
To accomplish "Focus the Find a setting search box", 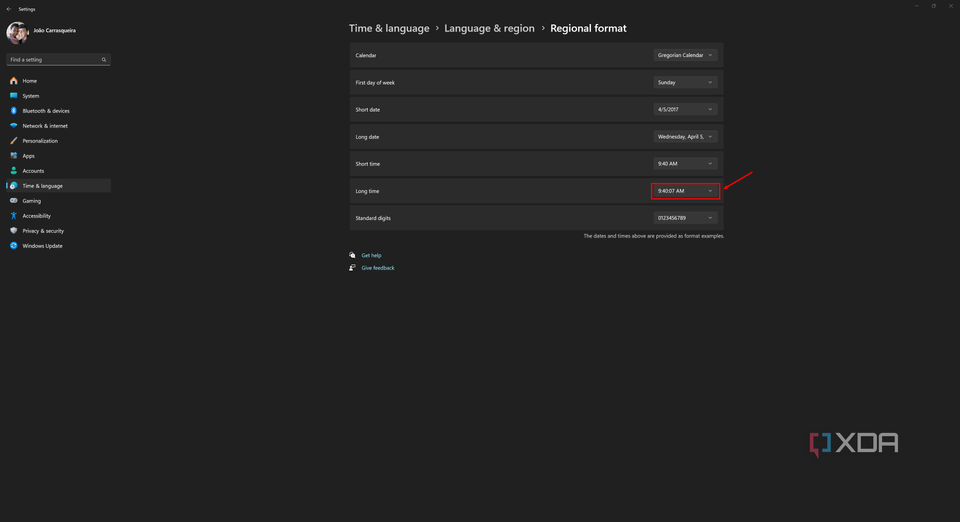I will [56, 60].
